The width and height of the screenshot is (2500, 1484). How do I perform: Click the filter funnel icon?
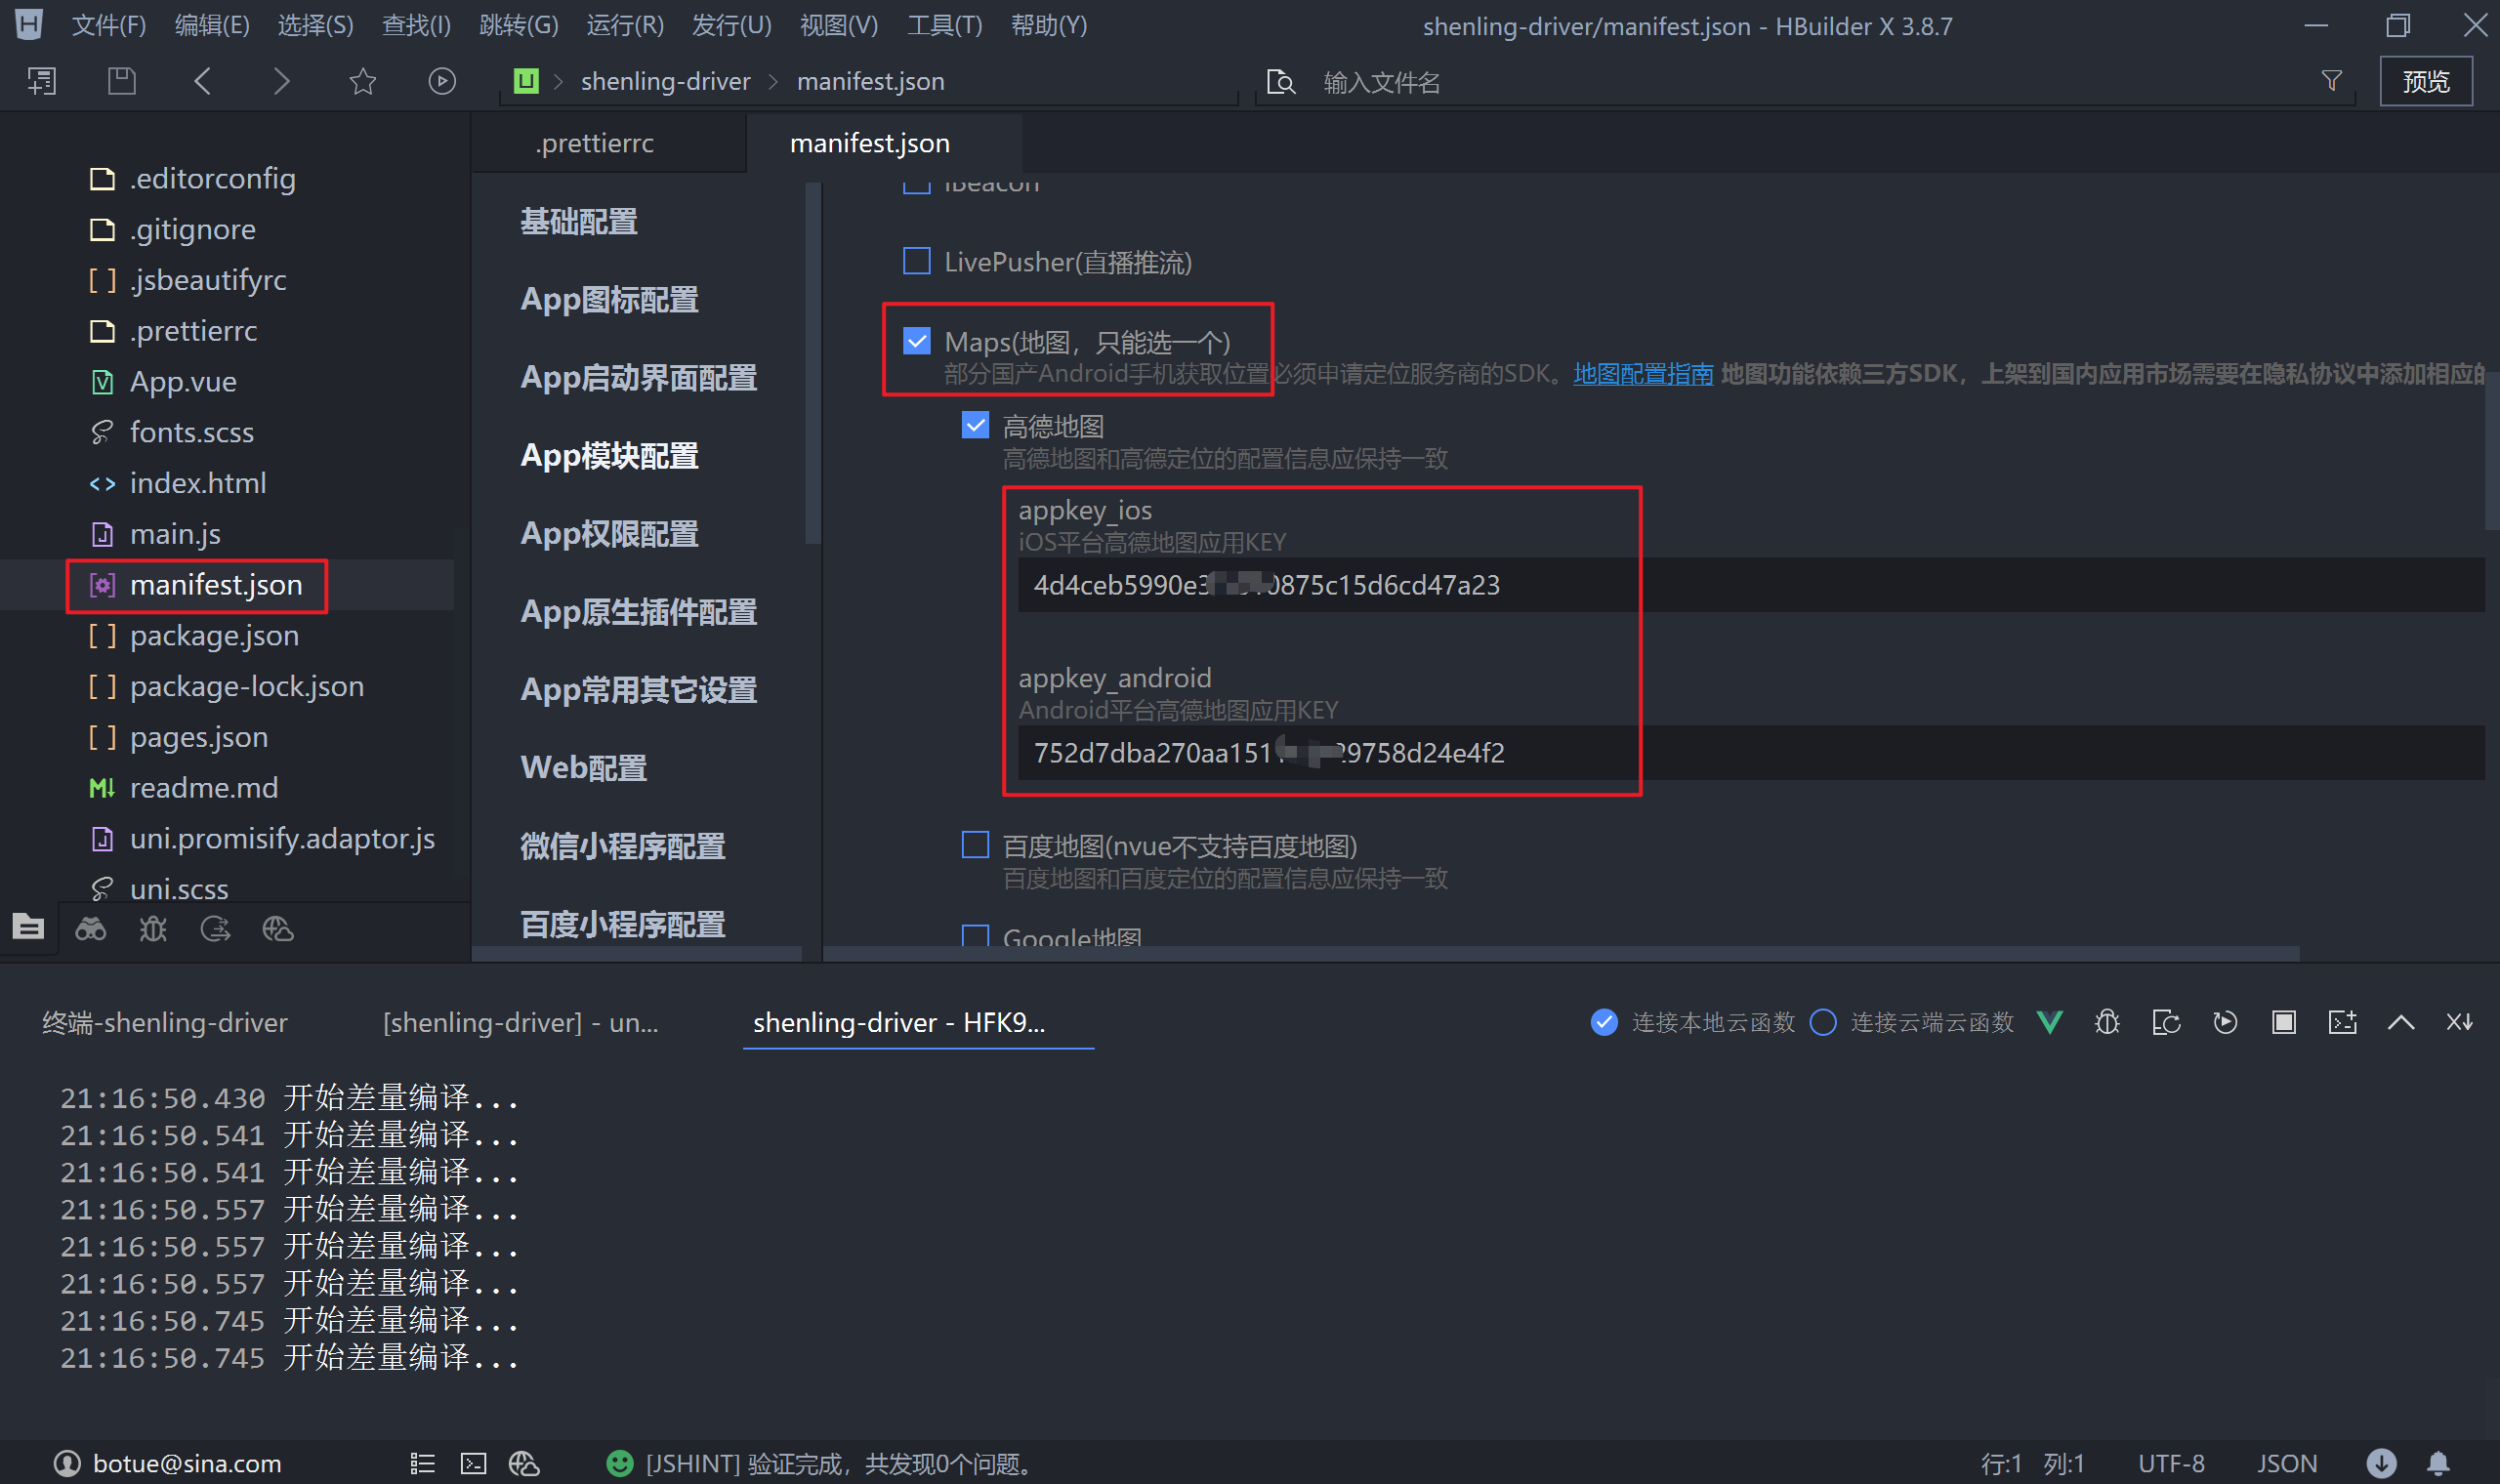click(x=2331, y=81)
